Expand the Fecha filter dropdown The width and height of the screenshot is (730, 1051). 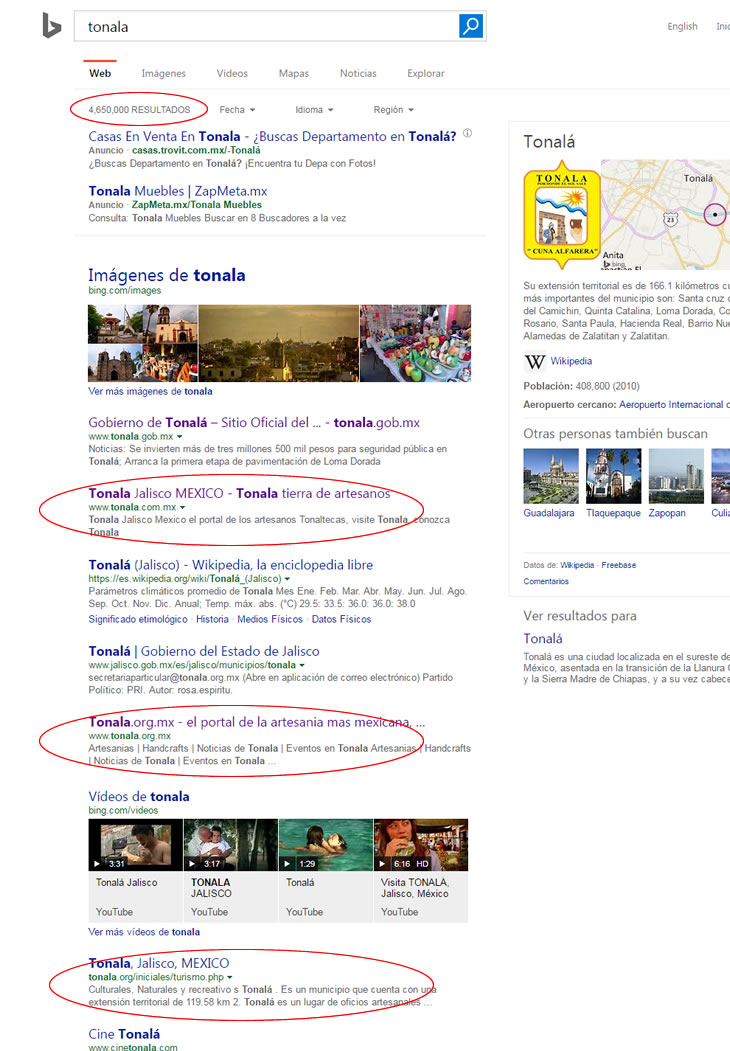click(237, 110)
